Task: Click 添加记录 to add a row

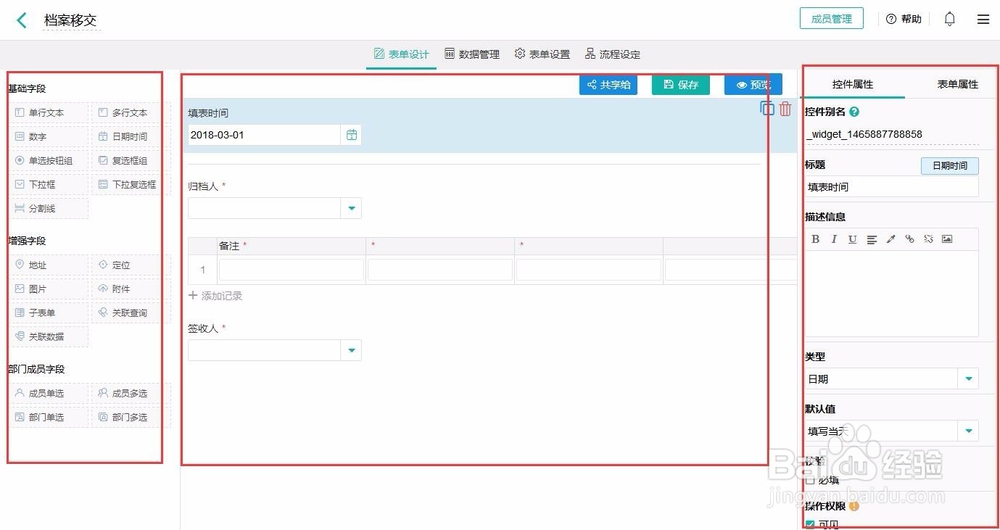Action: 216,296
